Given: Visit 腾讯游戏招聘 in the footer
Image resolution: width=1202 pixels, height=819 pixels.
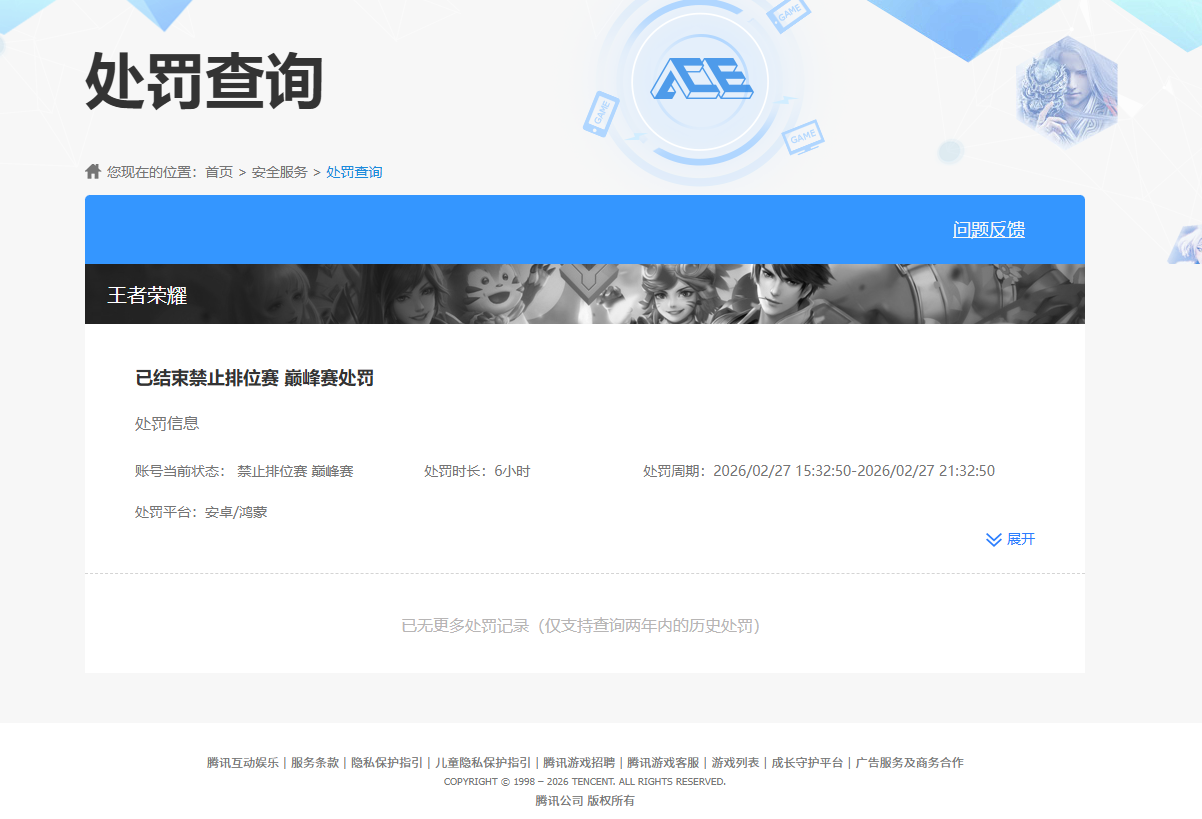Looking at the screenshot, I should pyautogui.click(x=579, y=763).
